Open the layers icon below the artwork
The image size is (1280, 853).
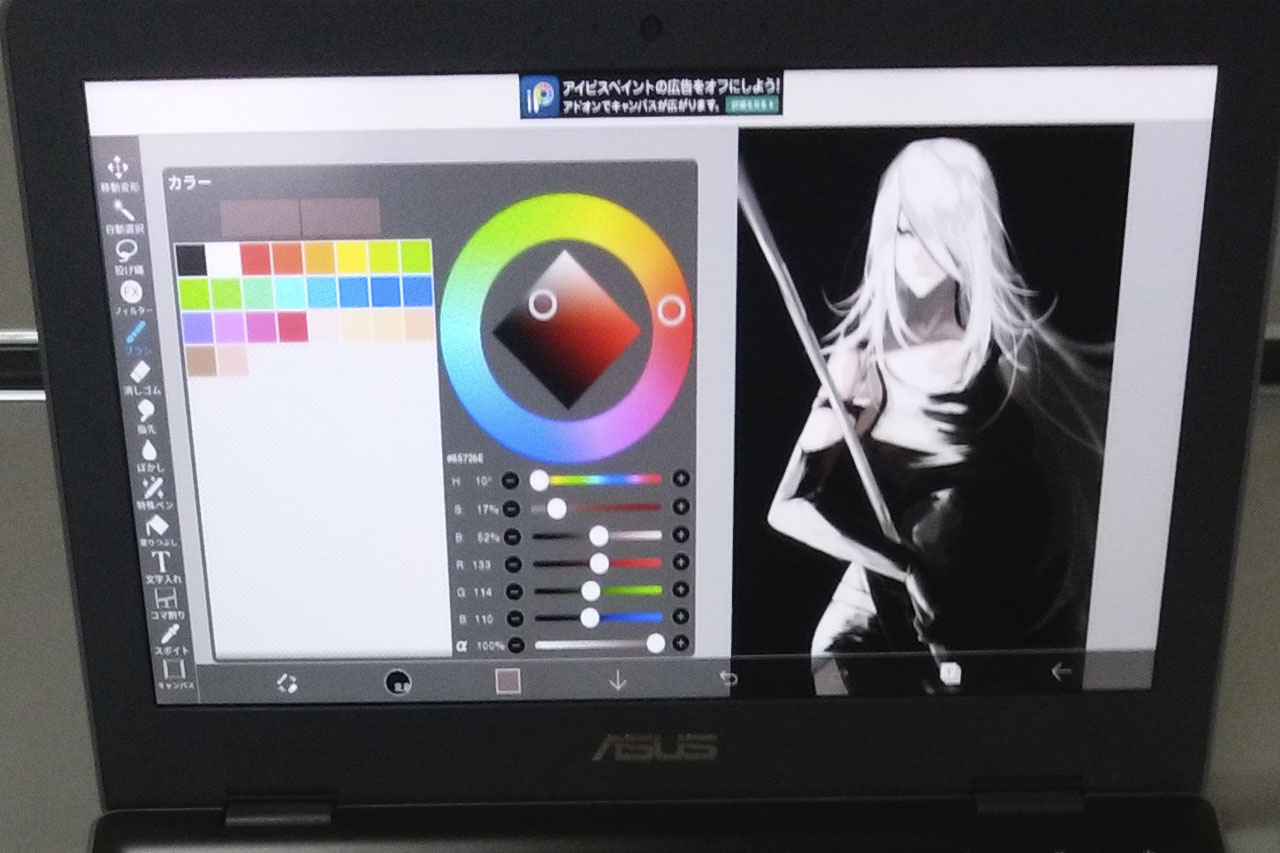pos(950,675)
